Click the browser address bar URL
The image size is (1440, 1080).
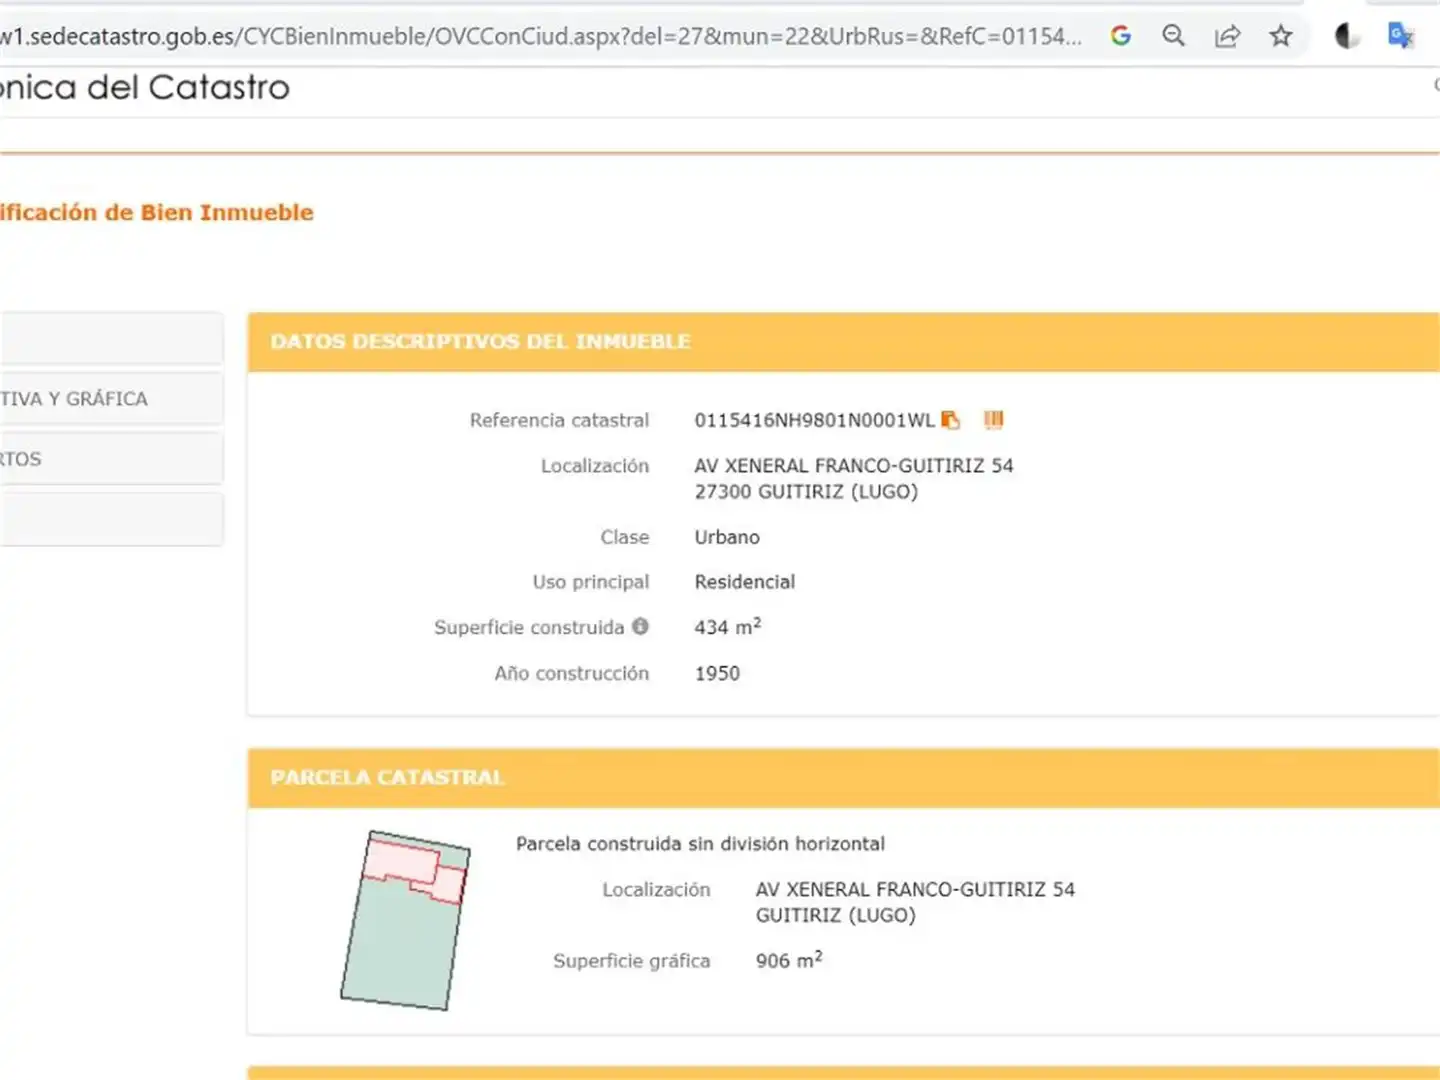point(540,36)
